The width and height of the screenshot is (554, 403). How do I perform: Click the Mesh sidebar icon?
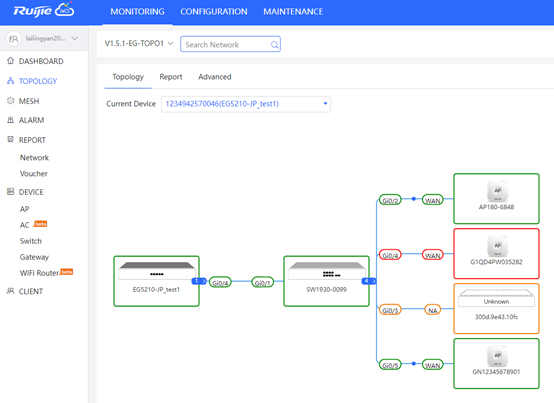click(x=11, y=101)
